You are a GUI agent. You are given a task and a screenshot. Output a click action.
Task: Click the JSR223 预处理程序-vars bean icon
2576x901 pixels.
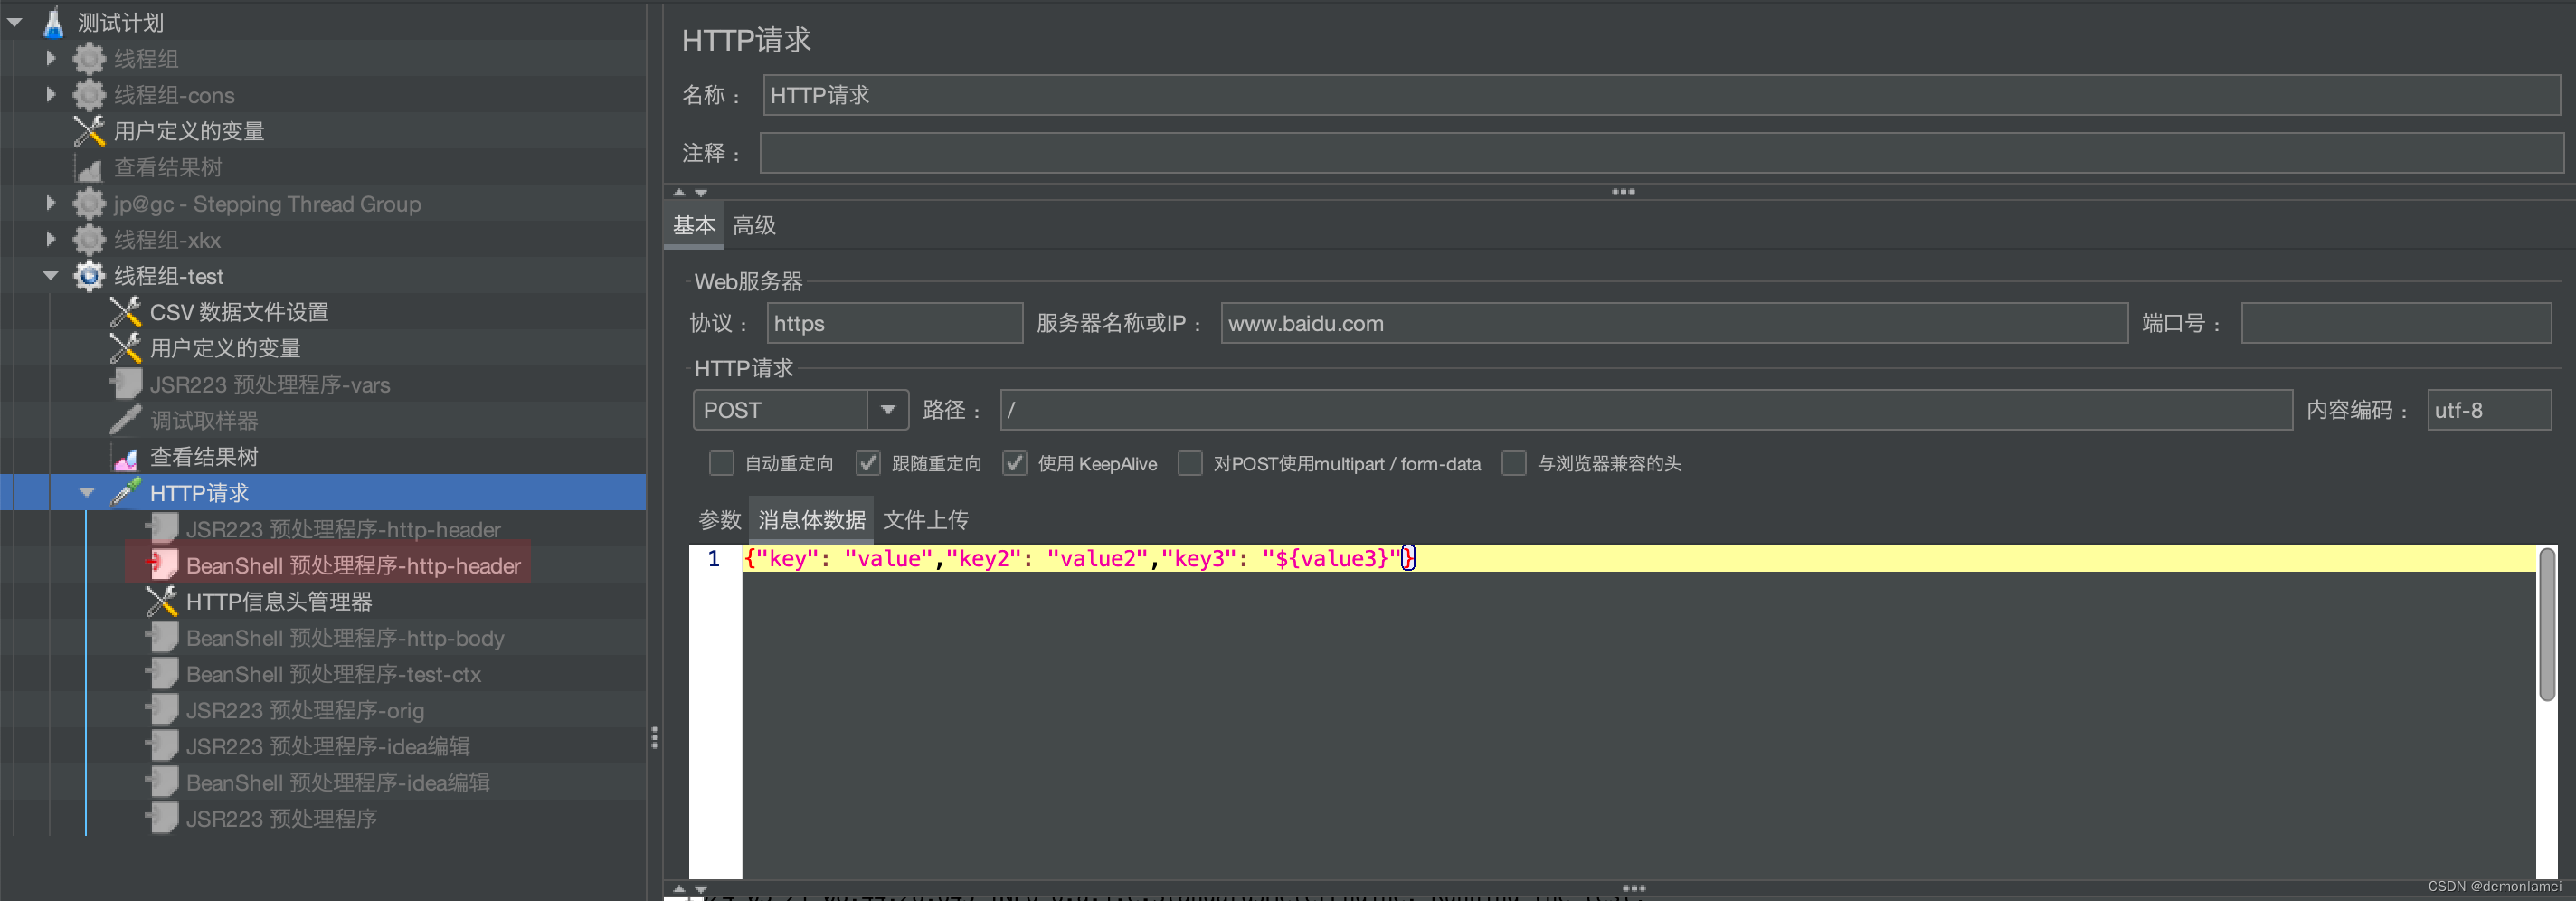124,383
